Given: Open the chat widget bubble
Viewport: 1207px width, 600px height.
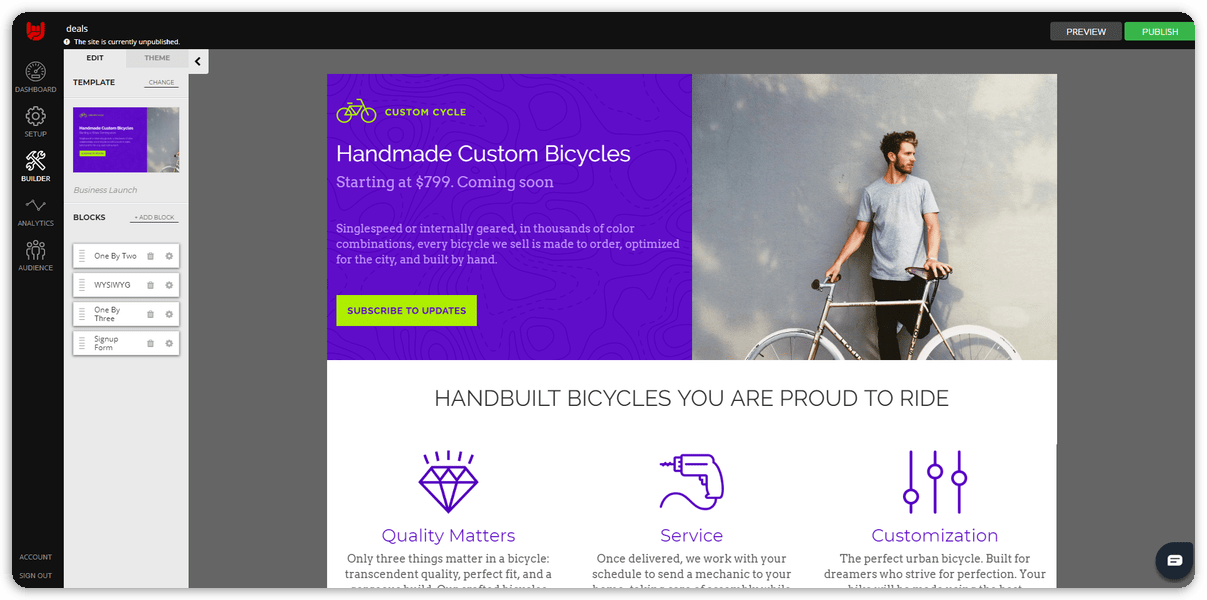Looking at the screenshot, I should [1174, 560].
